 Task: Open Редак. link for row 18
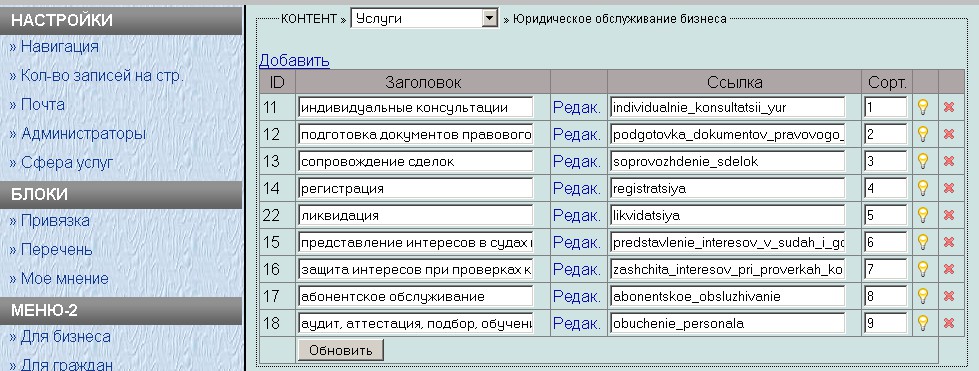tap(577, 323)
